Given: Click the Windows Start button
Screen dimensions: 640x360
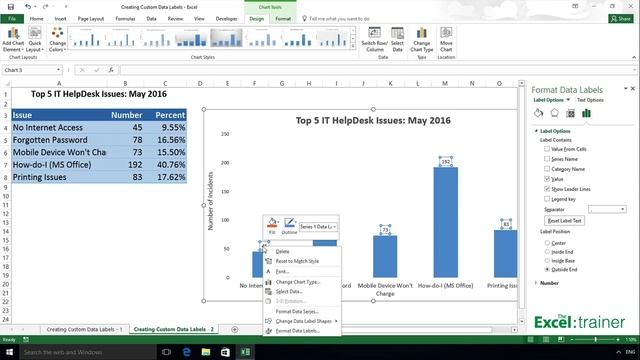Looking at the screenshot, I should point(9,352).
